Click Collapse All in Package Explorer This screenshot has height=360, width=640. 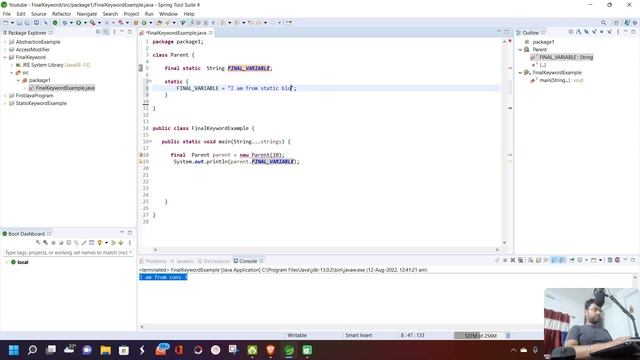point(98,32)
